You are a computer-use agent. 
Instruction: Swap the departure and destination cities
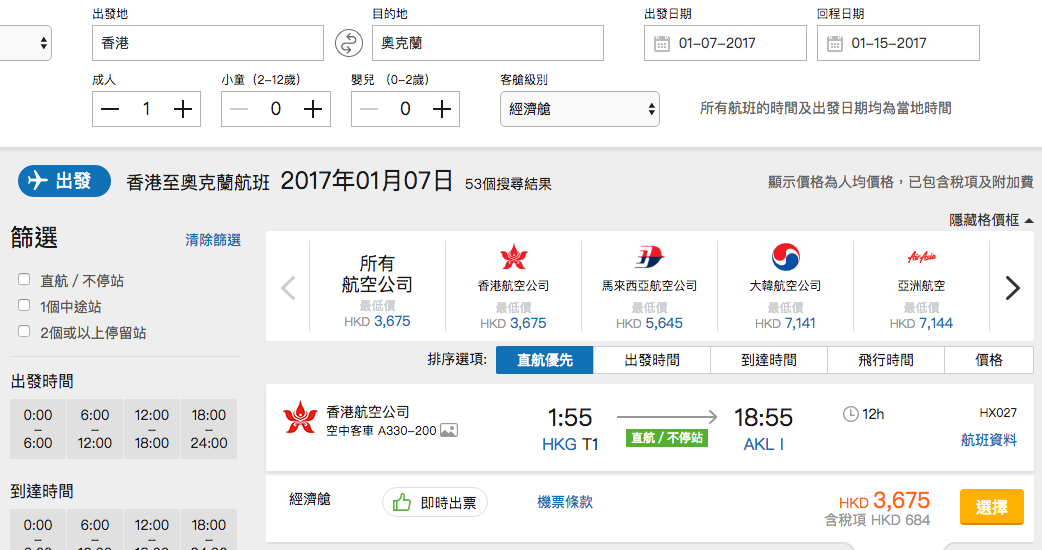coord(349,43)
